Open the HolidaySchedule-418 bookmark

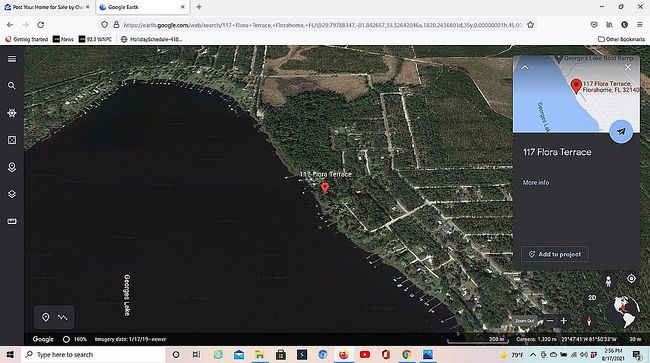[151, 39]
